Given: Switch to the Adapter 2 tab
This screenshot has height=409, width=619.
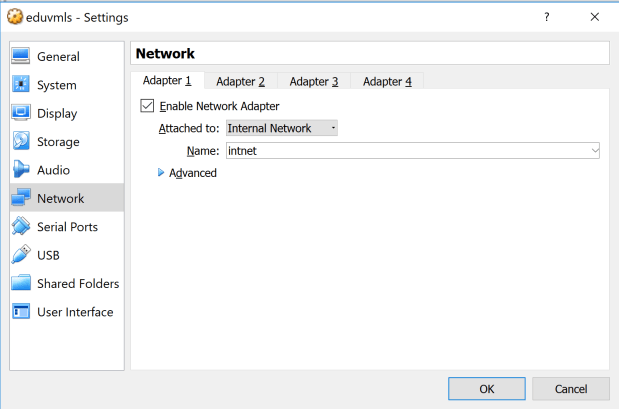Looking at the screenshot, I should [x=240, y=81].
